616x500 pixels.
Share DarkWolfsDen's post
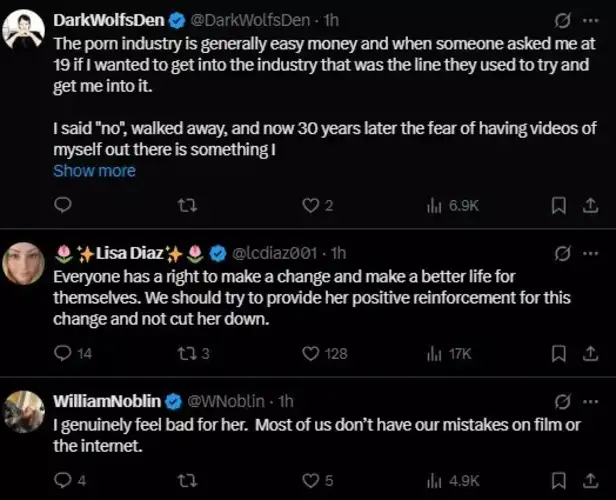pos(589,205)
